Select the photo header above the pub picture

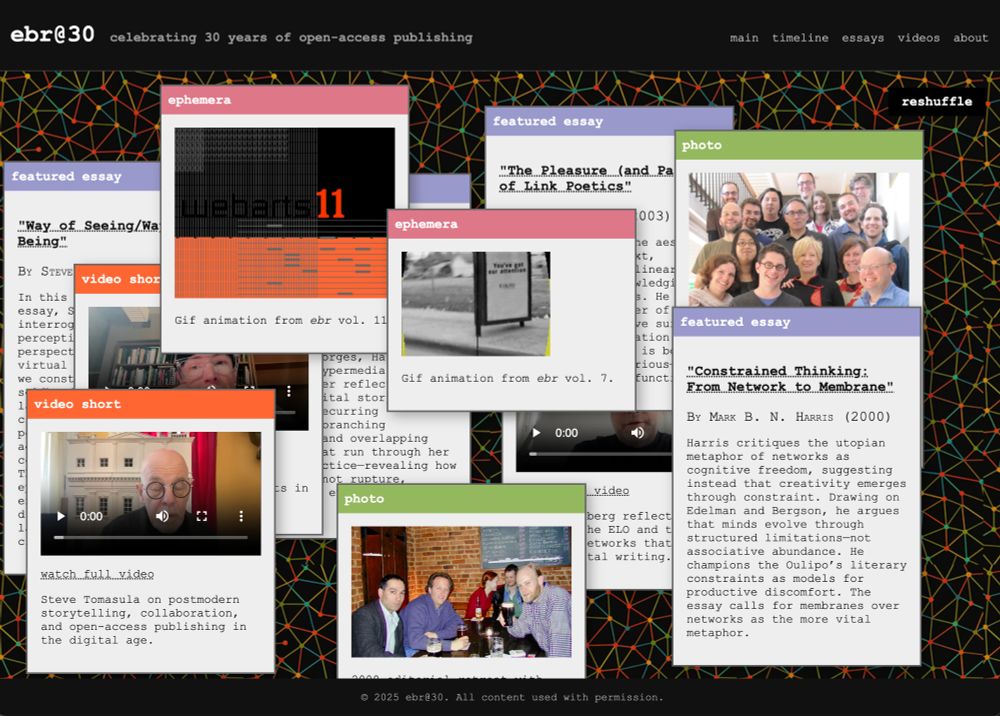coord(461,499)
